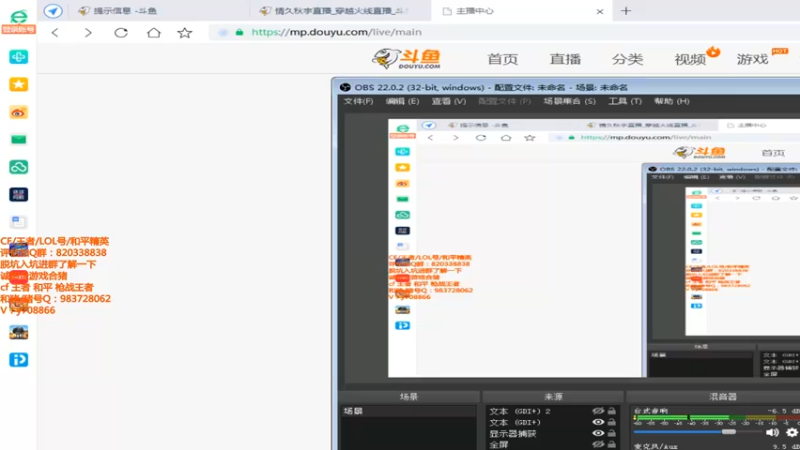800x450 pixels.
Task: Click the blue compass icon beside tabs
Action: pos(53,11)
